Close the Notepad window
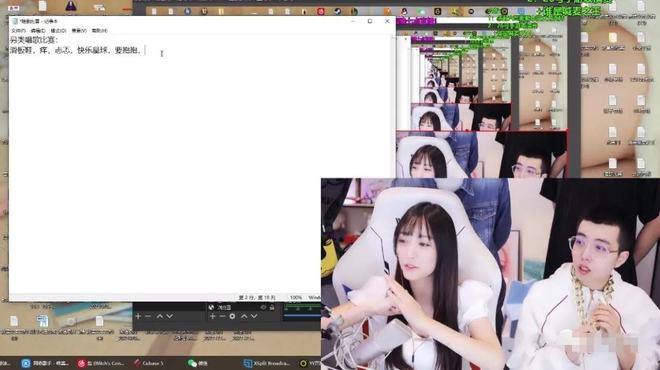The width and height of the screenshot is (660, 370). pos(387,21)
